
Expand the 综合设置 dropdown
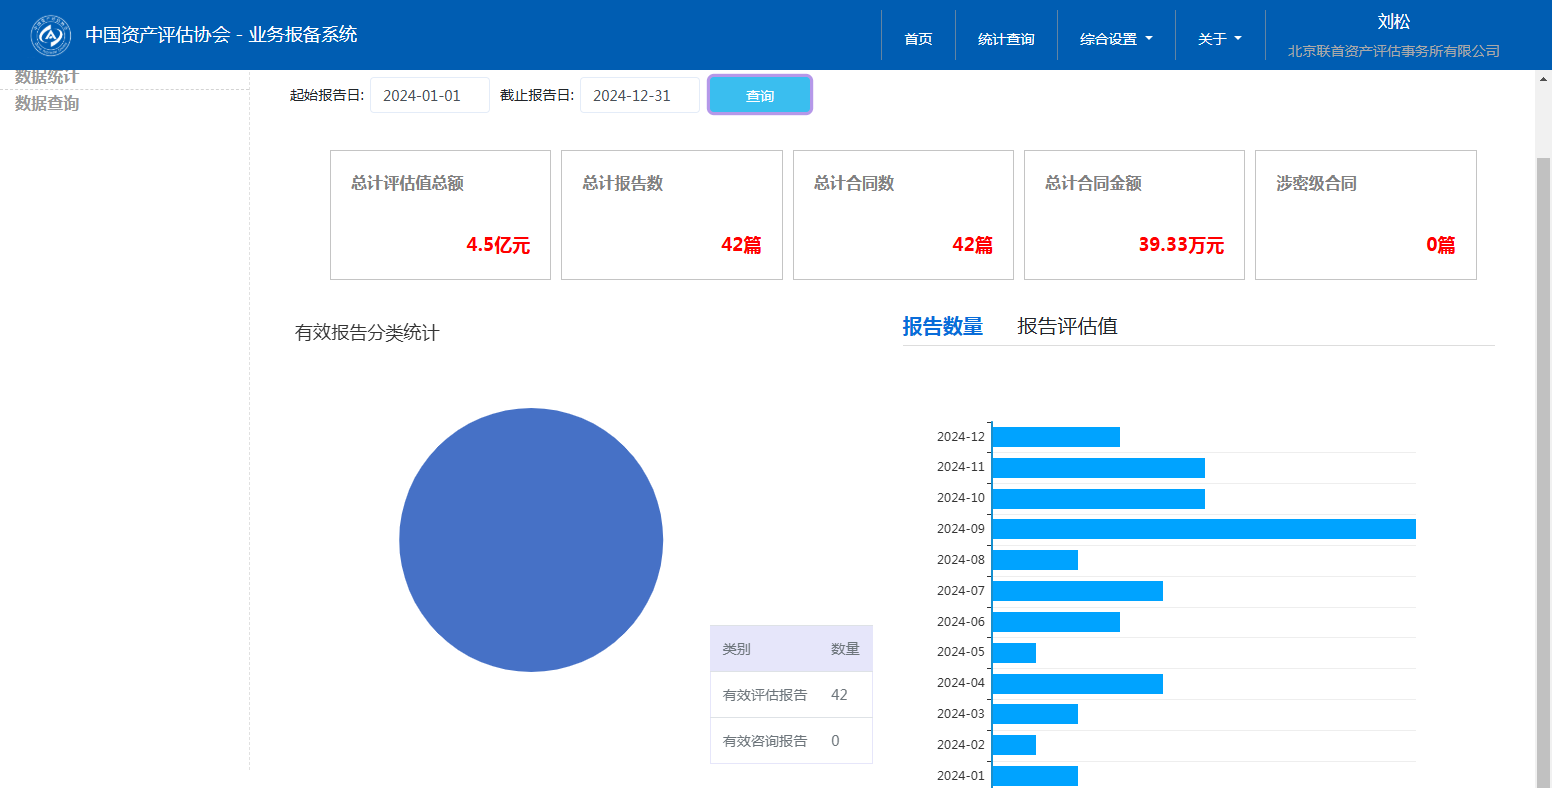[1116, 39]
